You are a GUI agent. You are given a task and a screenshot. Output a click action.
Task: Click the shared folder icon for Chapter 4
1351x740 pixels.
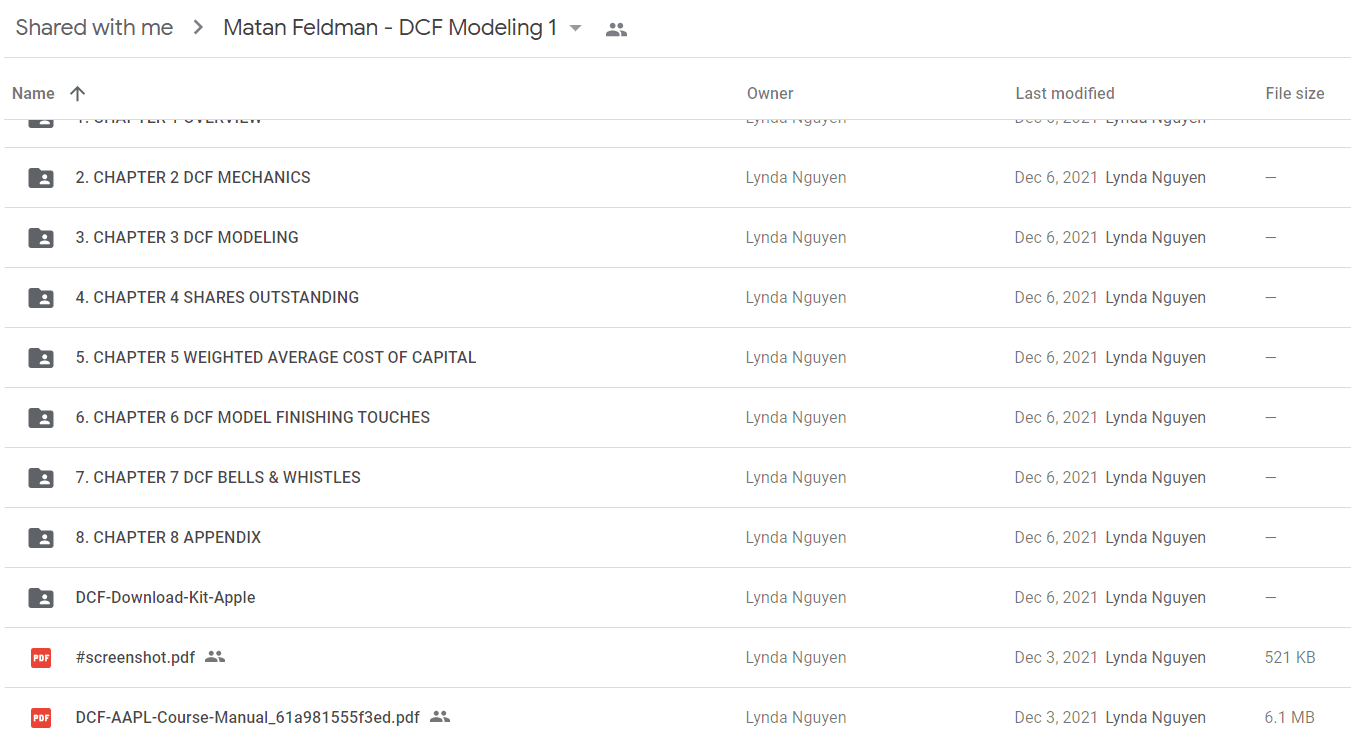[41, 298]
